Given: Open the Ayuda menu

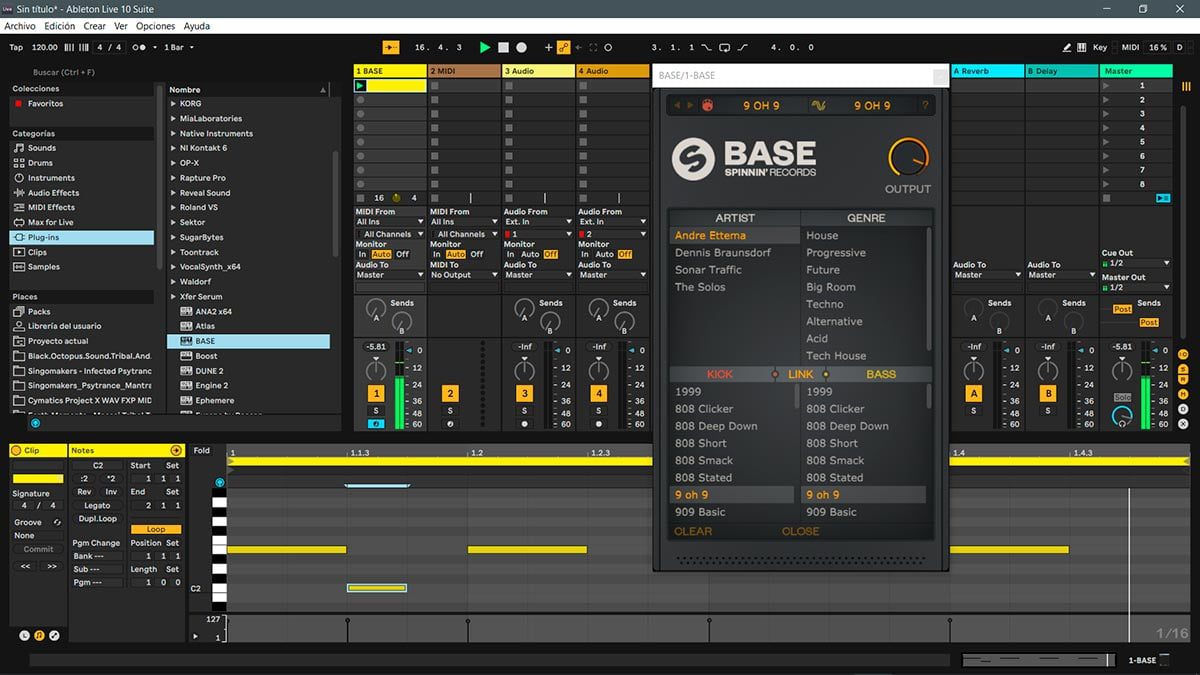Looking at the screenshot, I should [x=197, y=26].
